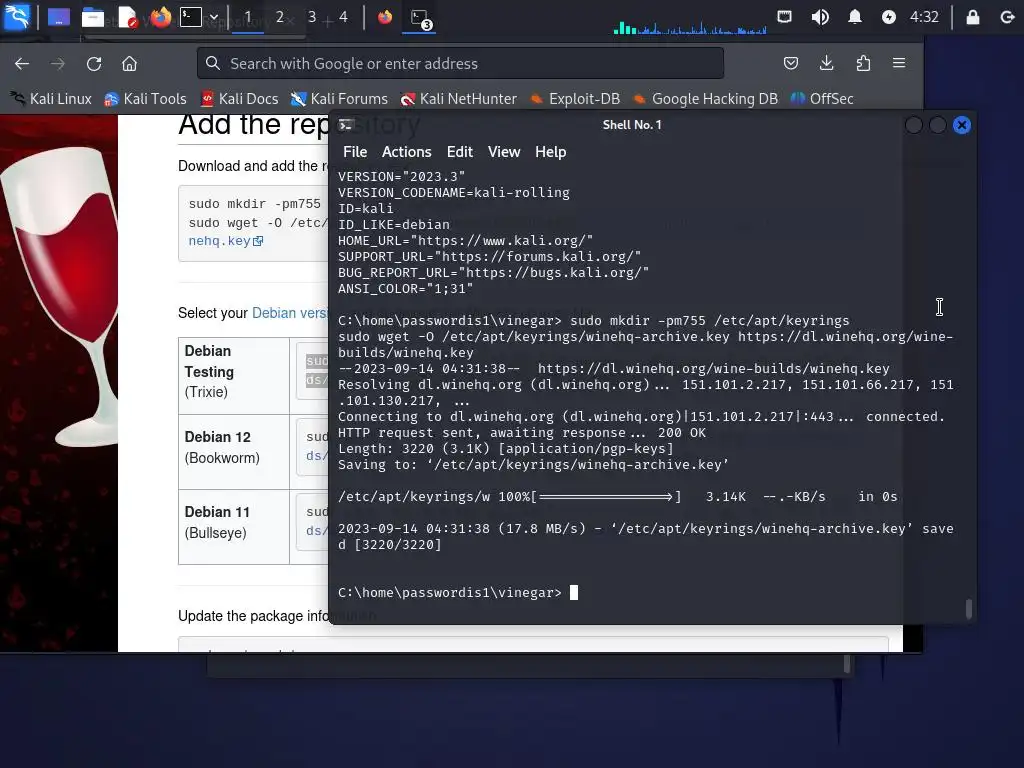The height and width of the screenshot is (768, 1024).
Task: Click the volume speaker icon
Action: pos(820,17)
